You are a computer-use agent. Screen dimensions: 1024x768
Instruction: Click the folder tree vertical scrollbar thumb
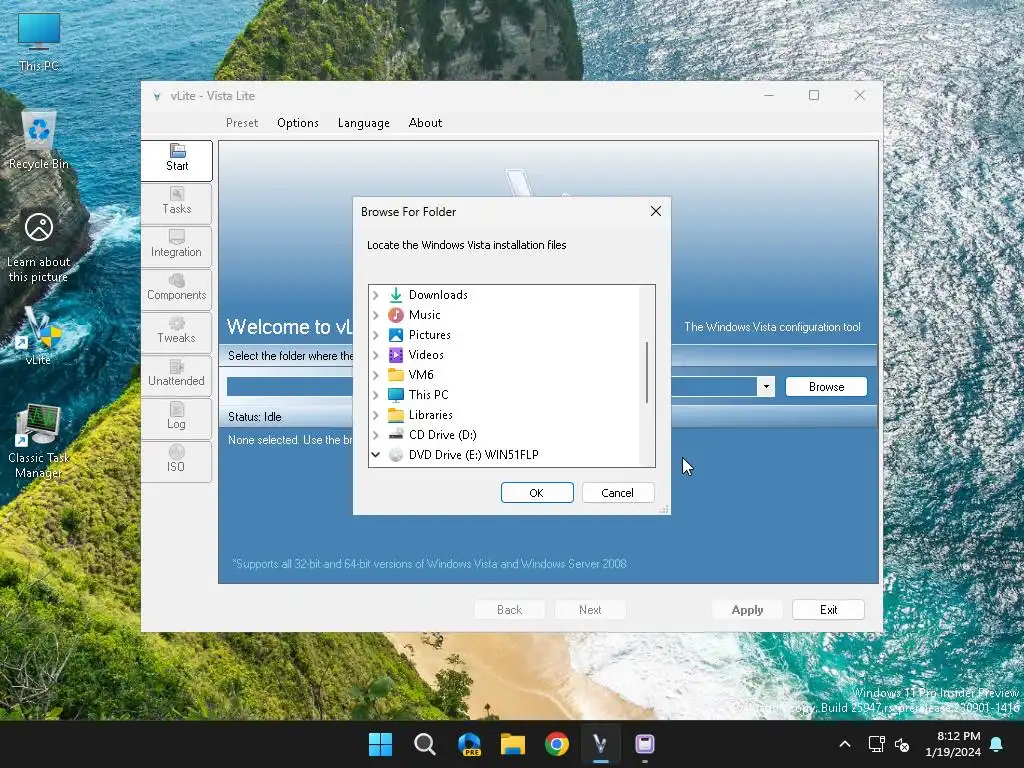point(647,372)
